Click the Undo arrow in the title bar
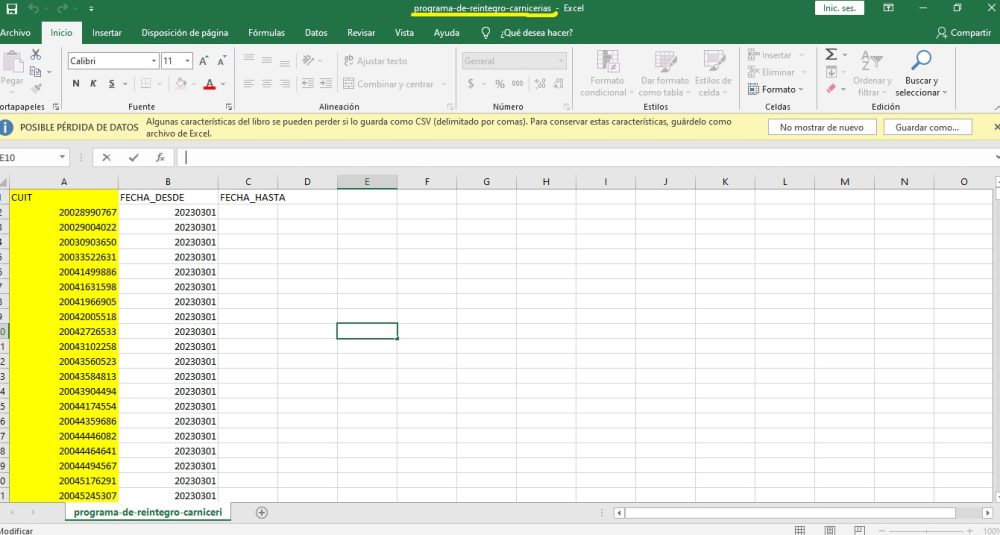The image size is (1000, 535). (x=35, y=8)
